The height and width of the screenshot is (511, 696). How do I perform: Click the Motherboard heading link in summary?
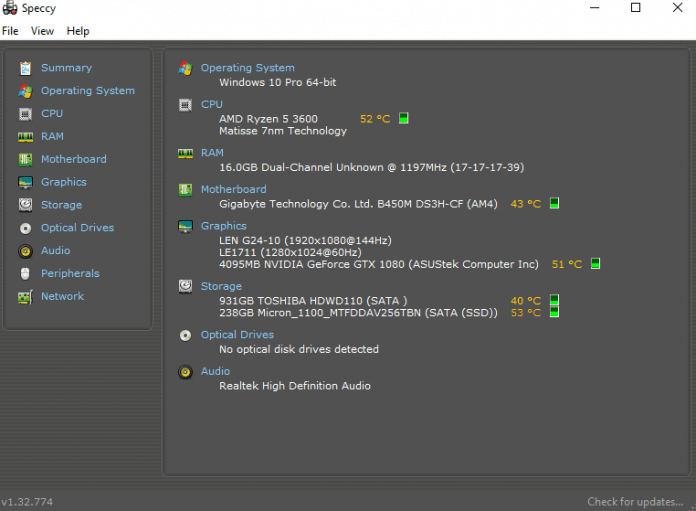(233, 190)
